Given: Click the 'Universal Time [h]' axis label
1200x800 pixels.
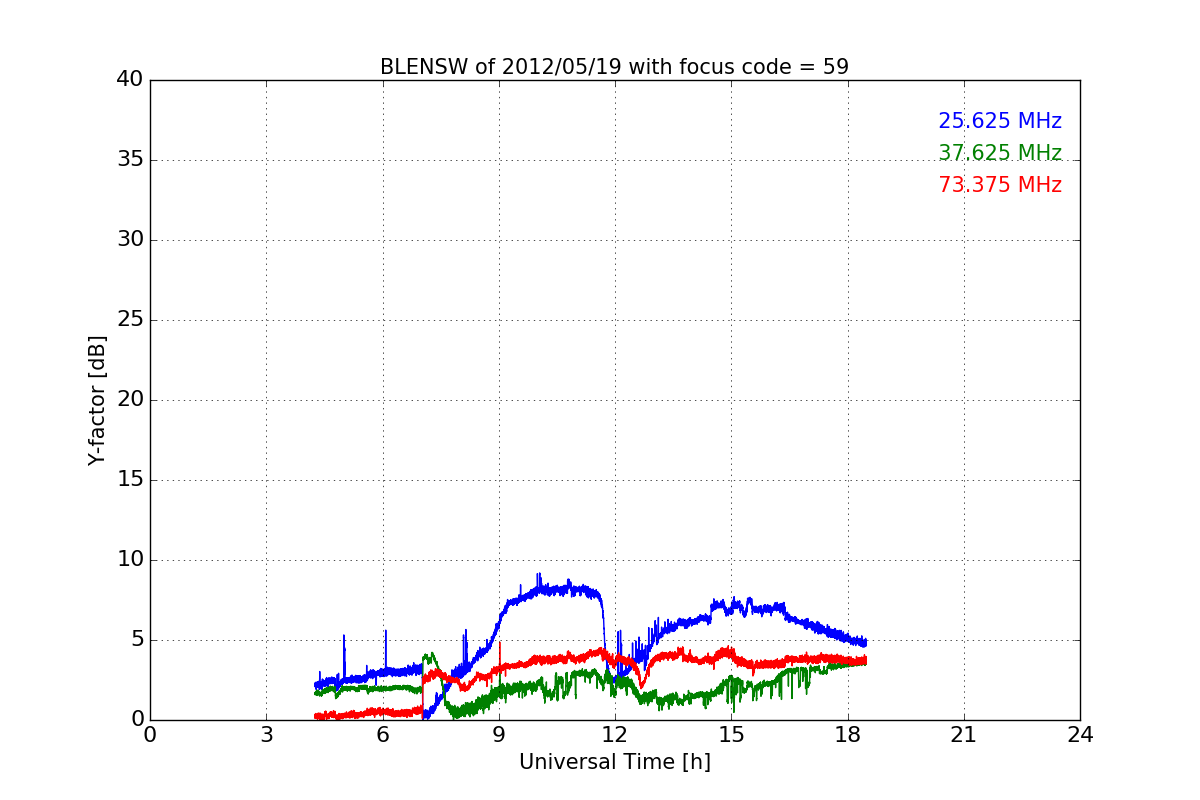Looking at the screenshot, I should [614, 762].
